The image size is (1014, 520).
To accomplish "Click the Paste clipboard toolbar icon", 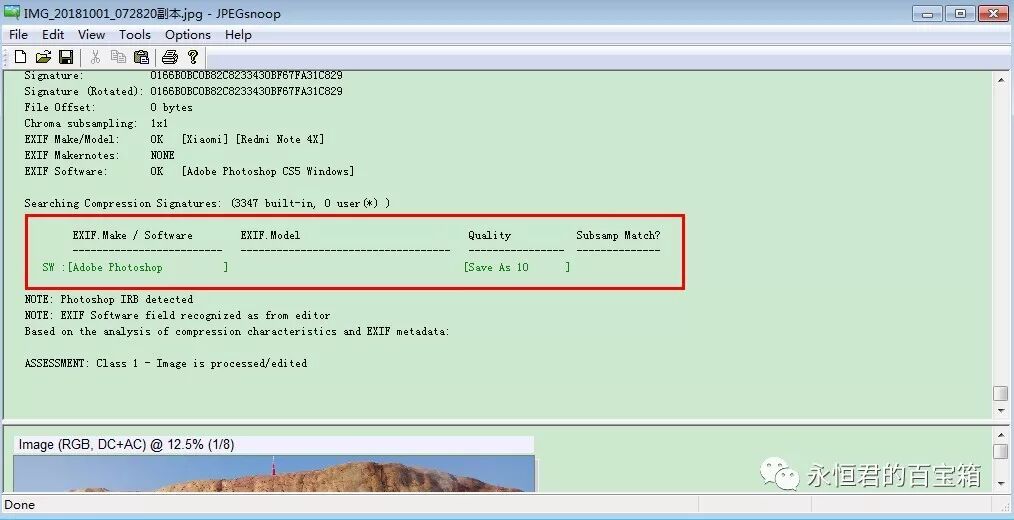I will tap(141, 57).
